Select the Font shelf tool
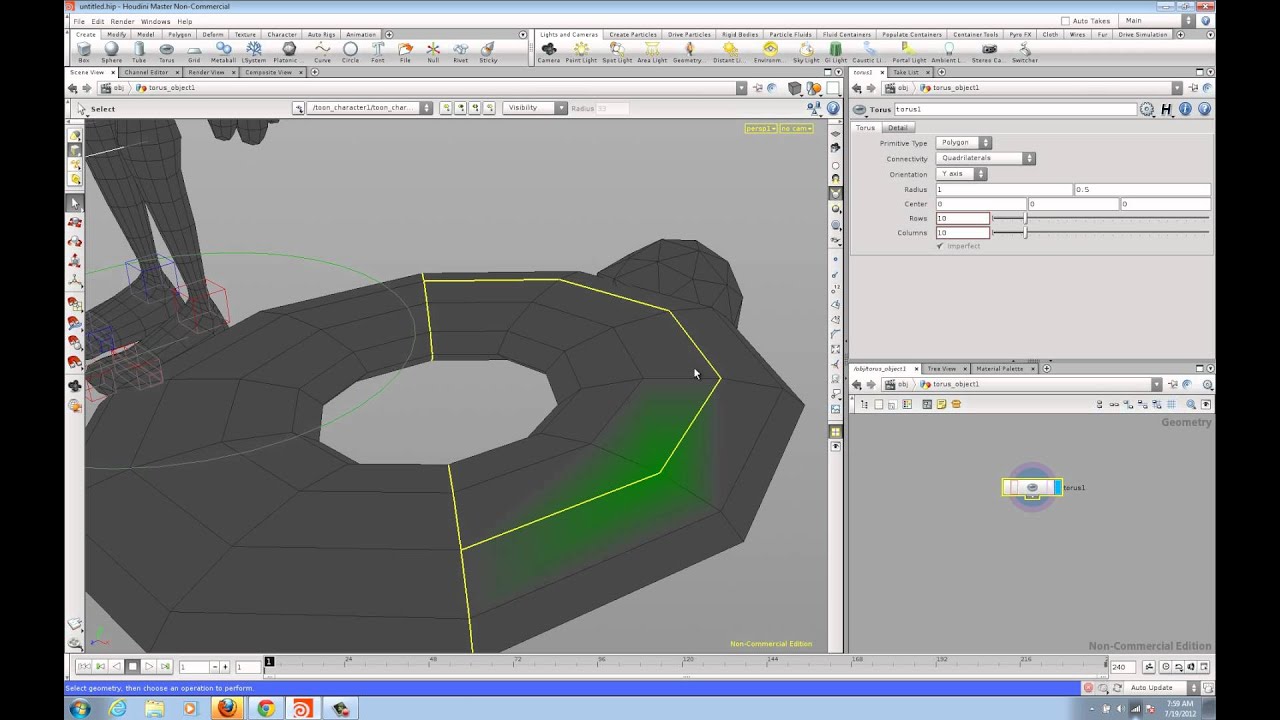This screenshot has height=720, width=1280. coord(378,51)
